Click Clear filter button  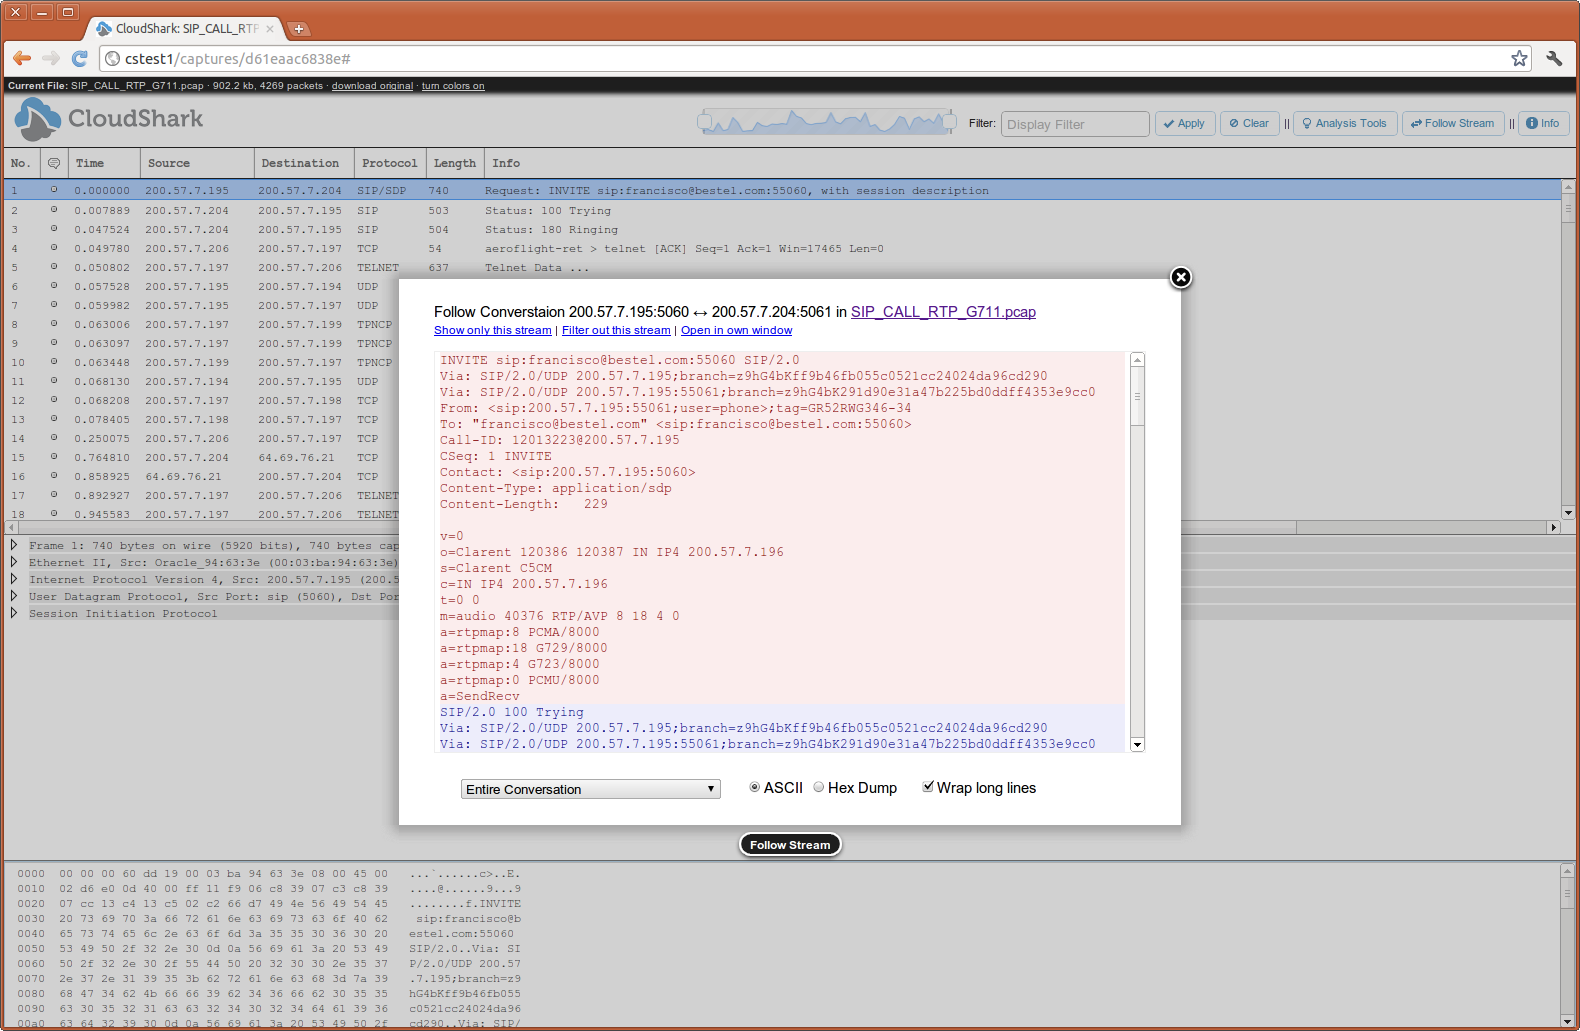click(1250, 124)
